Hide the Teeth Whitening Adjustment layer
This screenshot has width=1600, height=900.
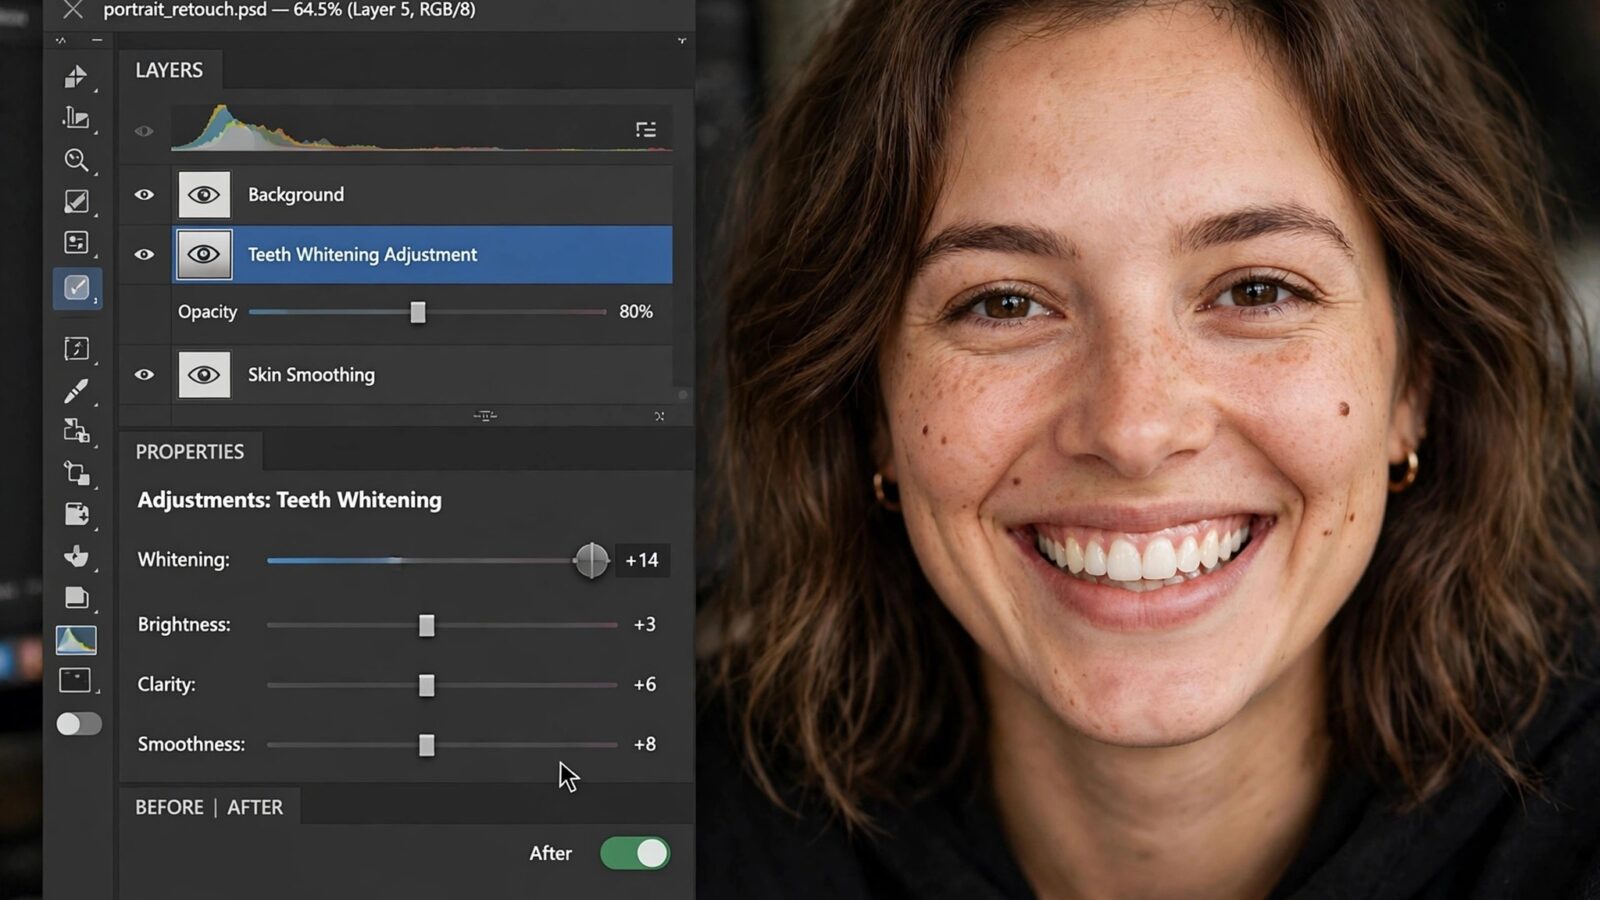click(x=144, y=255)
